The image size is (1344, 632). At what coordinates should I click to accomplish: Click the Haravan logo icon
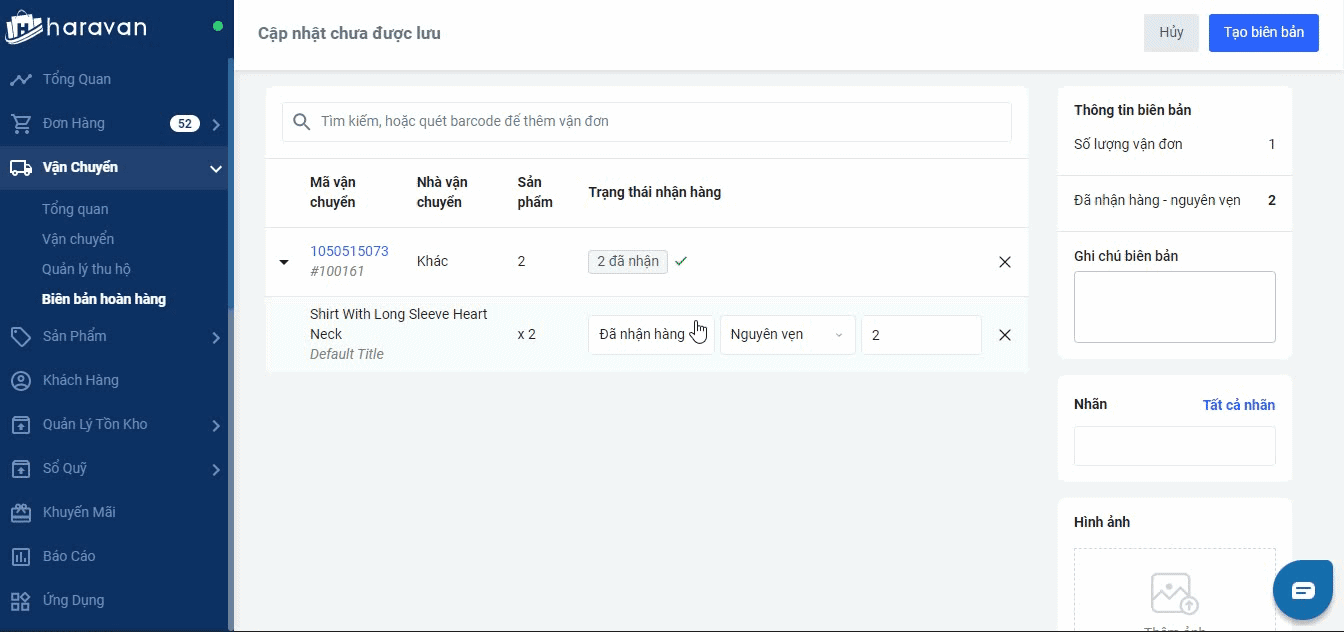(x=22, y=28)
